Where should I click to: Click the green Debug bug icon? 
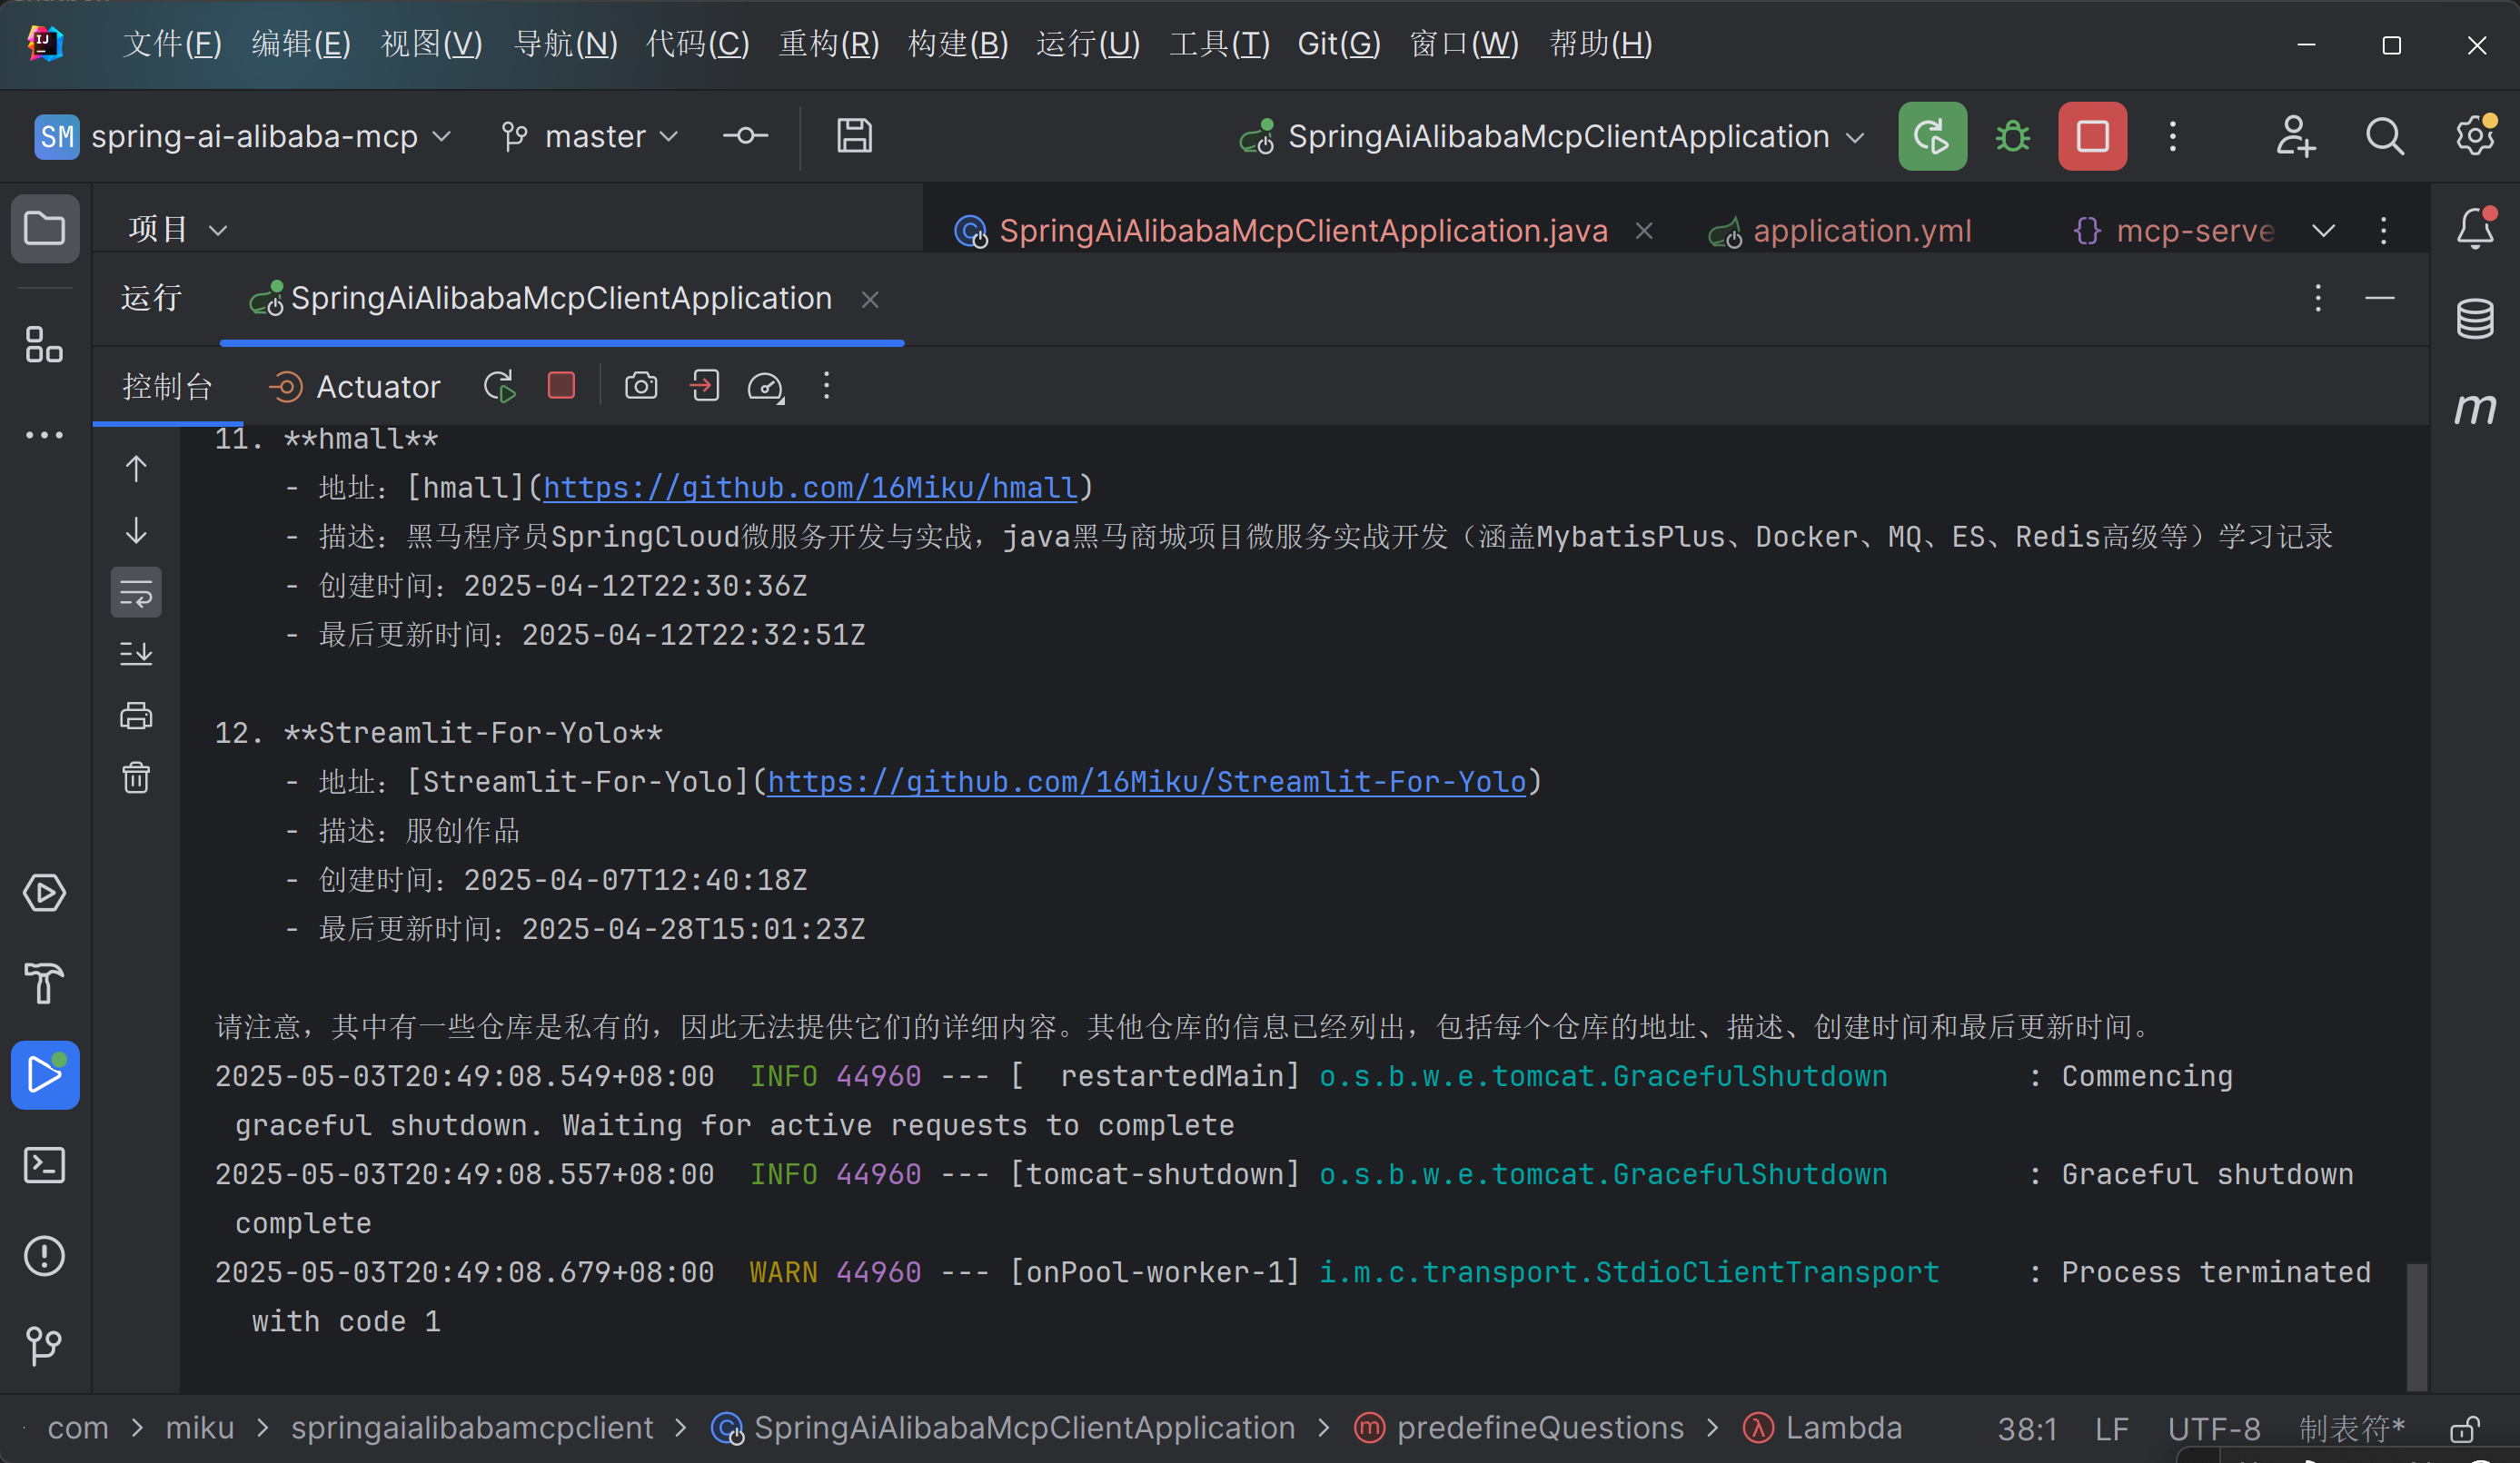tap(2012, 136)
